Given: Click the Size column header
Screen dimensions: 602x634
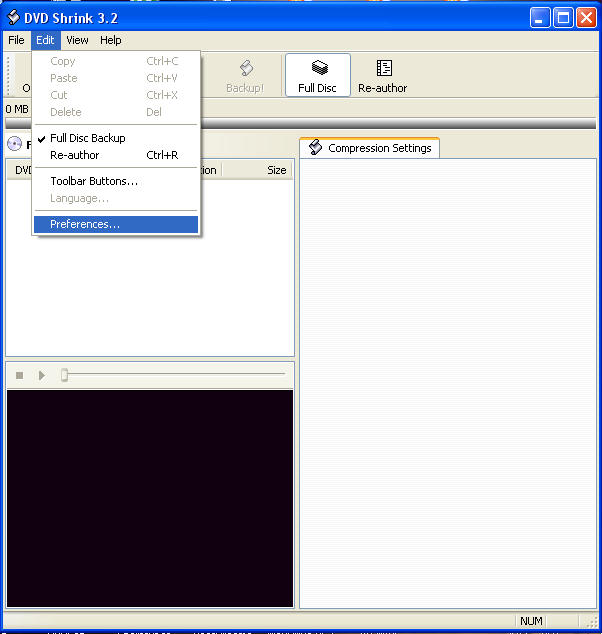Looking at the screenshot, I should (258, 170).
